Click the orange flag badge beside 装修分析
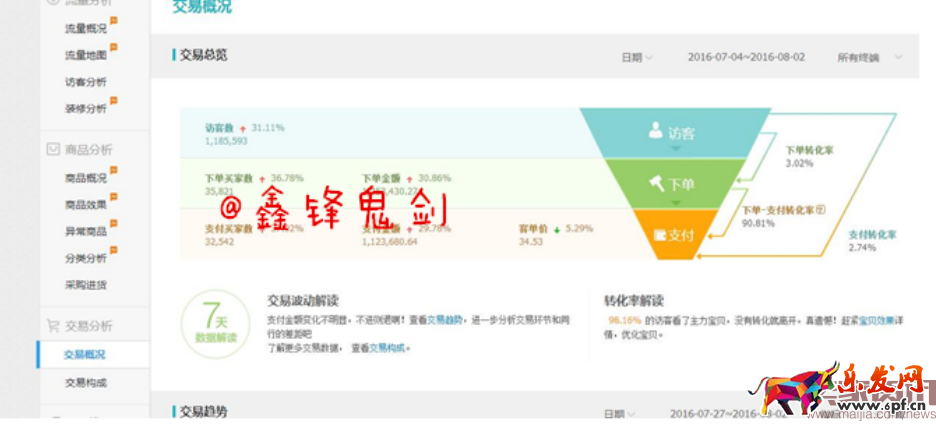Screen dimensions: 936x426 point(113,101)
